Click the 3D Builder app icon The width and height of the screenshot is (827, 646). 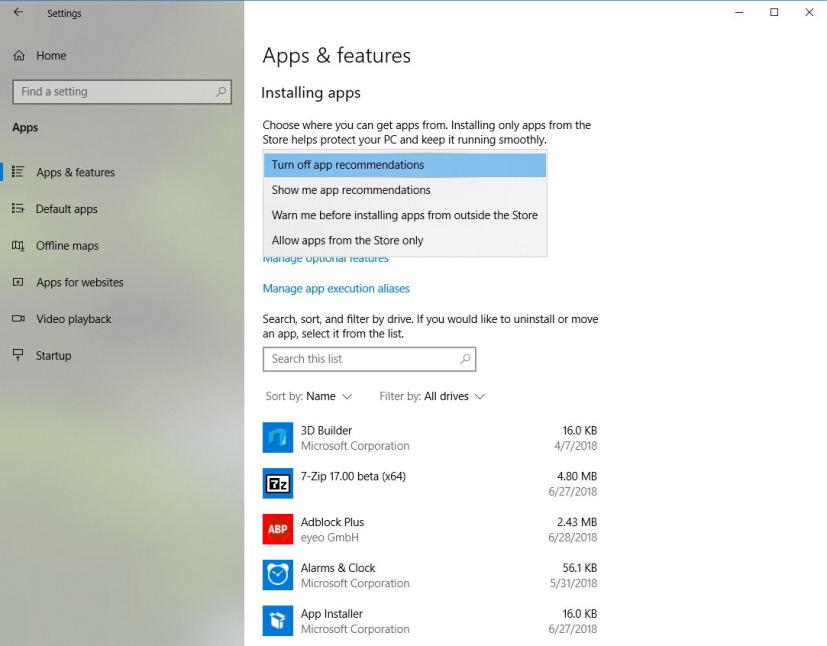point(277,436)
